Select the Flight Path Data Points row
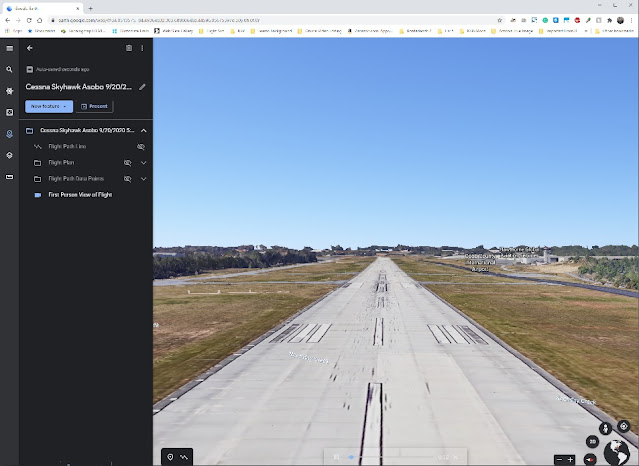639x466 pixels. click(86, 179)
